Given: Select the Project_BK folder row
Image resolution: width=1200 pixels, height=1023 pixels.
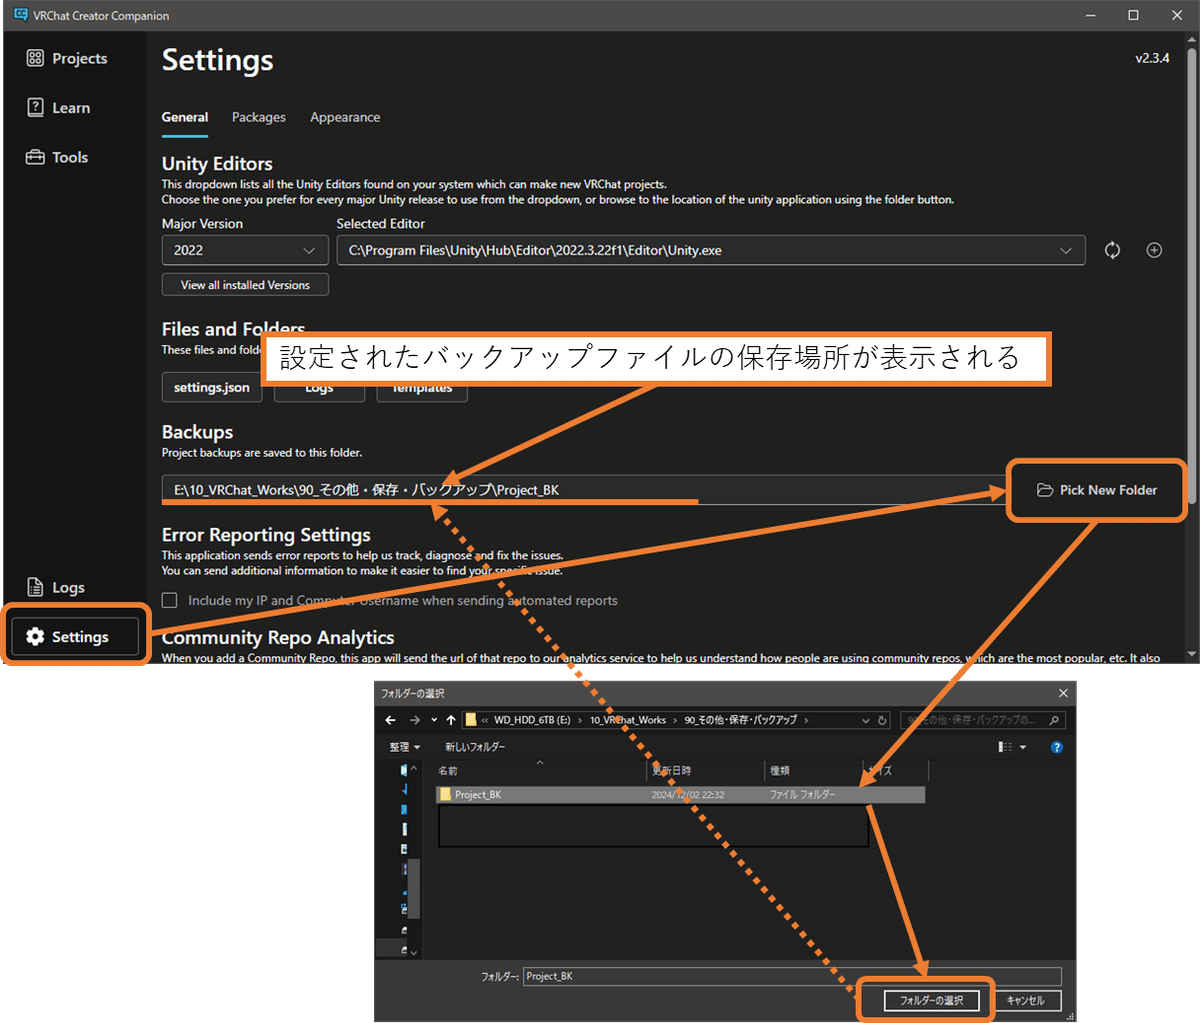Looking at the screenshot, I should click(680, 795).
